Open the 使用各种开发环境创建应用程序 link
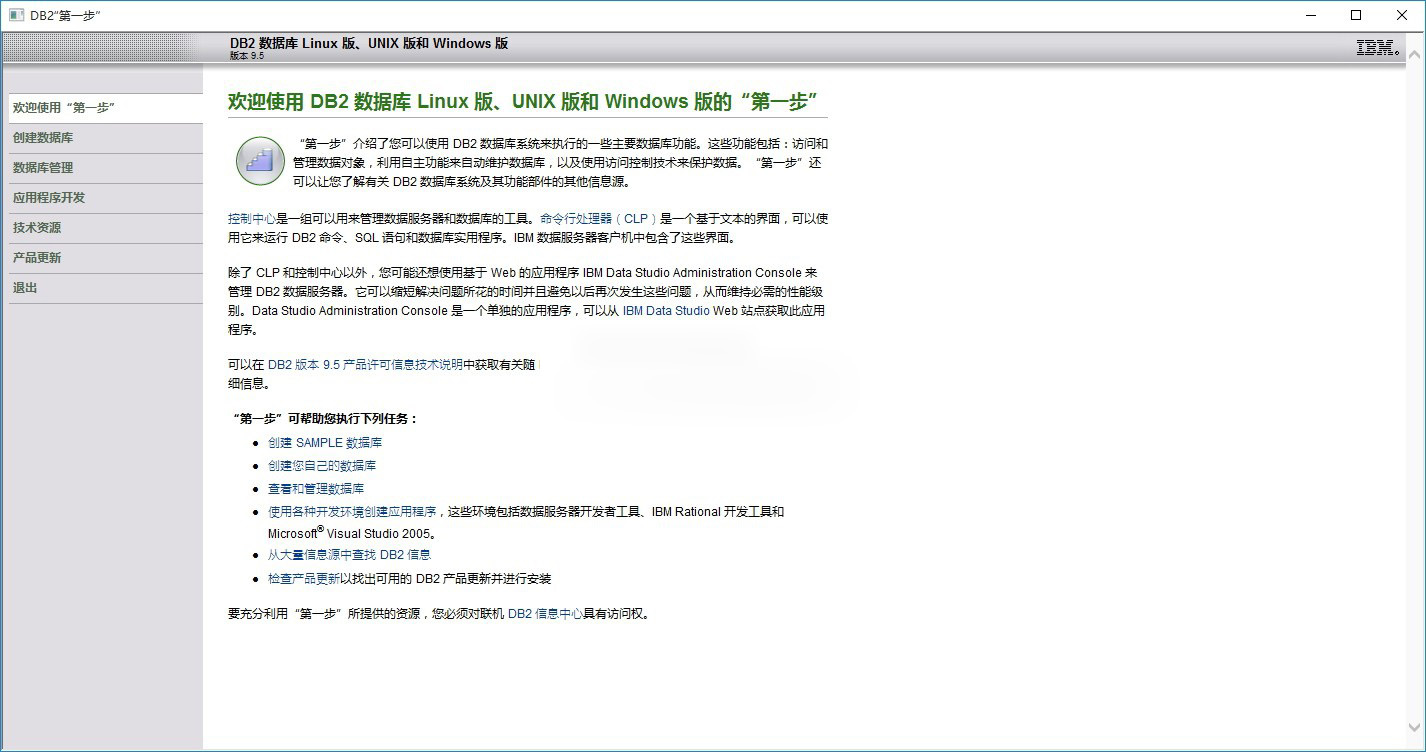Viewport: 1426px width, 752px height. tap(352, 512)
